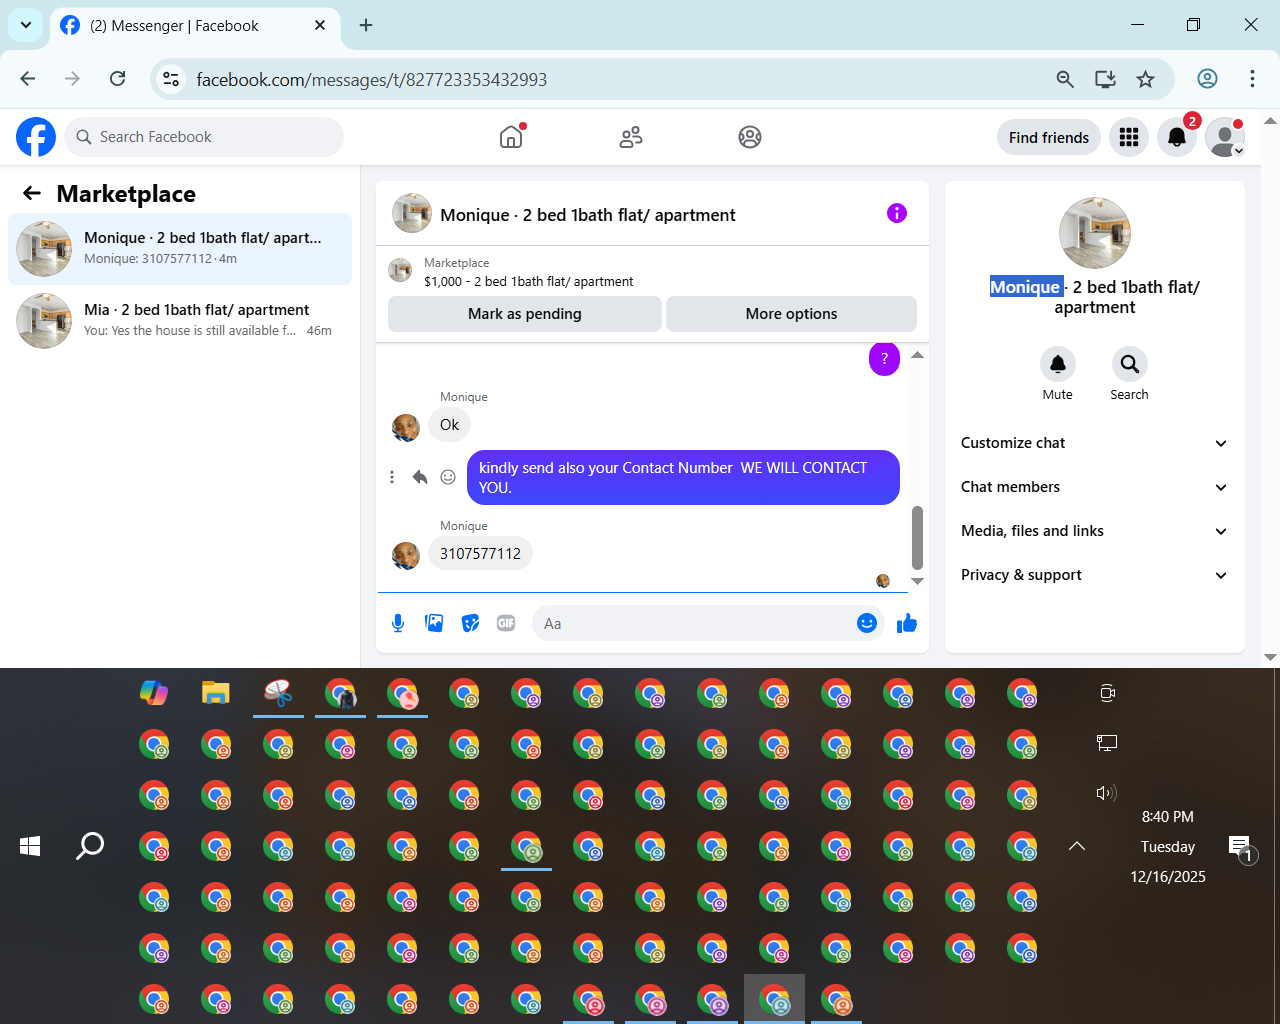Open Copilot from the taskbar
1280x1024 pixels.
(x=154, y=693)
